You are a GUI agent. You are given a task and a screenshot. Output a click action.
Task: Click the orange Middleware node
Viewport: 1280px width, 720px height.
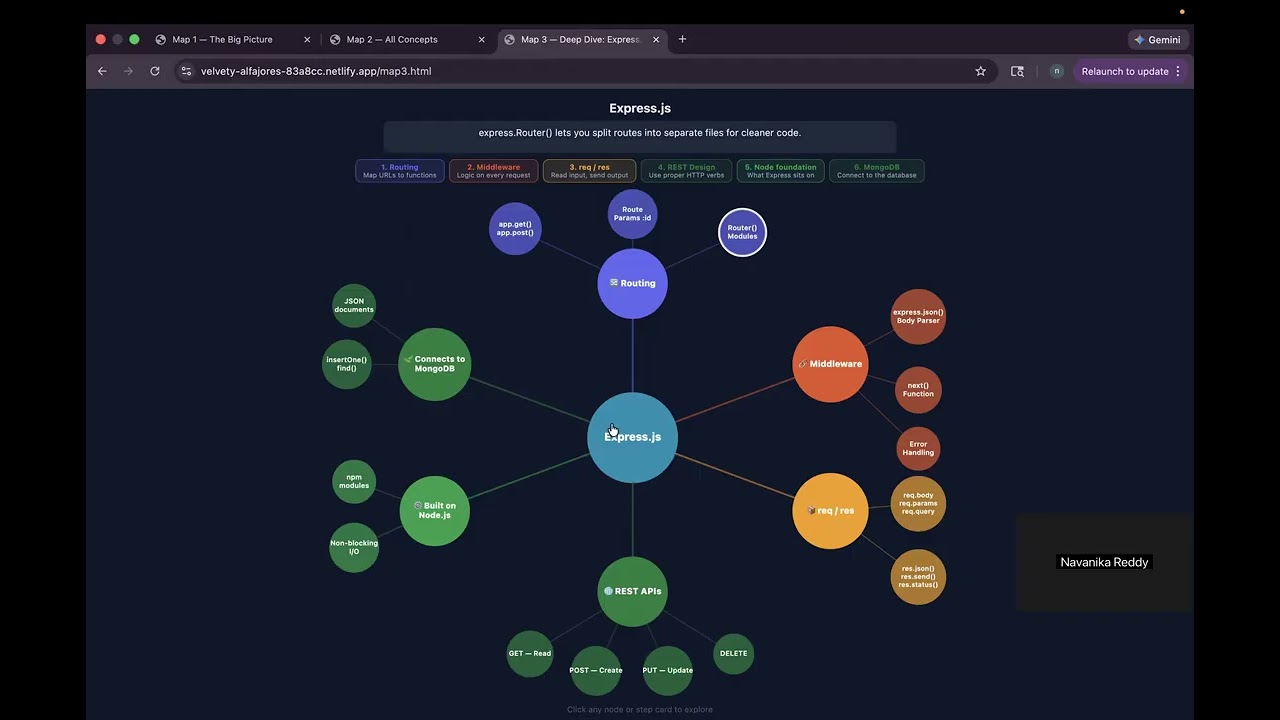830,364
